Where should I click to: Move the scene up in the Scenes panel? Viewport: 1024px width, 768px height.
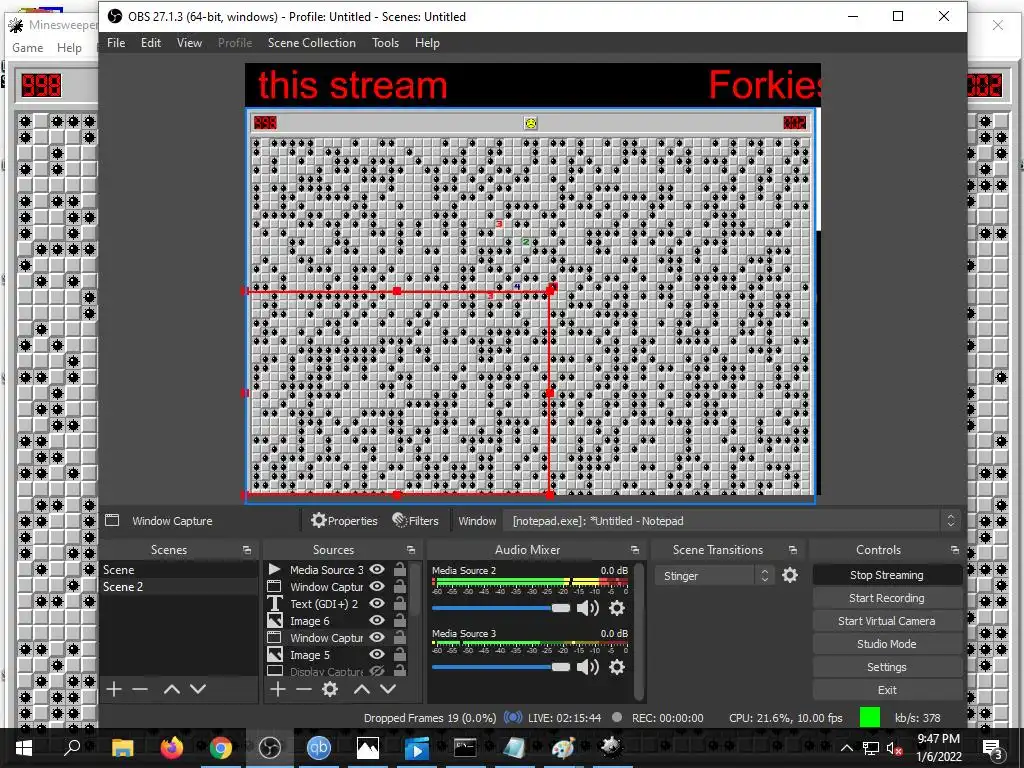[172, 689]
